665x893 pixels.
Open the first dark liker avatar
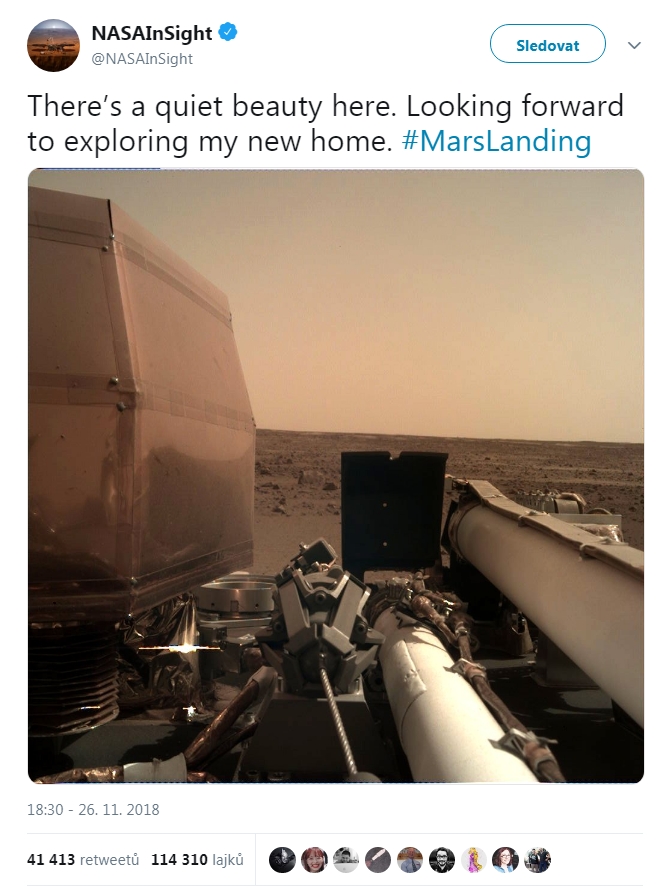tap(282, 860)
